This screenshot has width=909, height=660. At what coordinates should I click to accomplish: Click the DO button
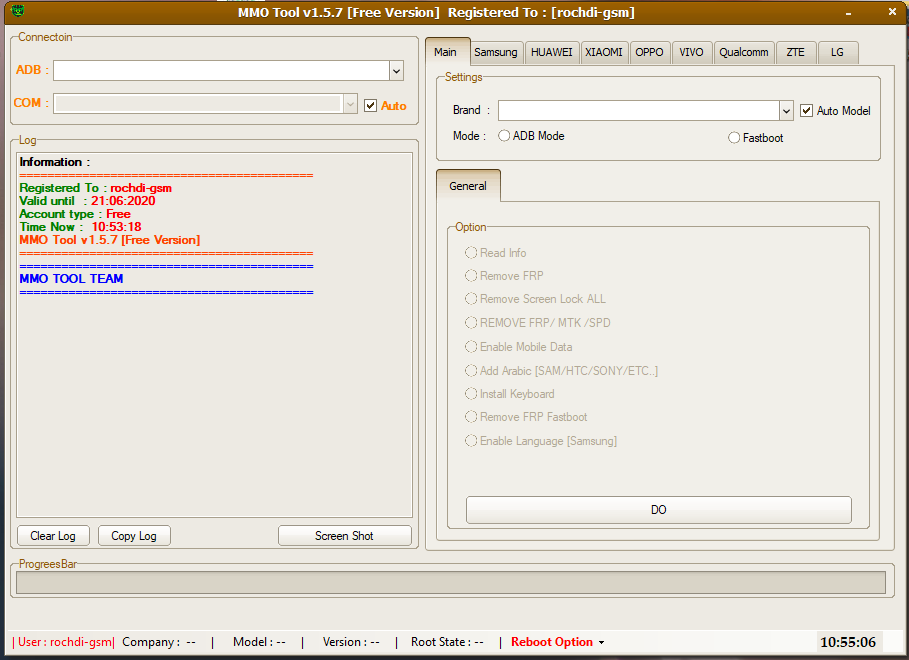[659, 510]
